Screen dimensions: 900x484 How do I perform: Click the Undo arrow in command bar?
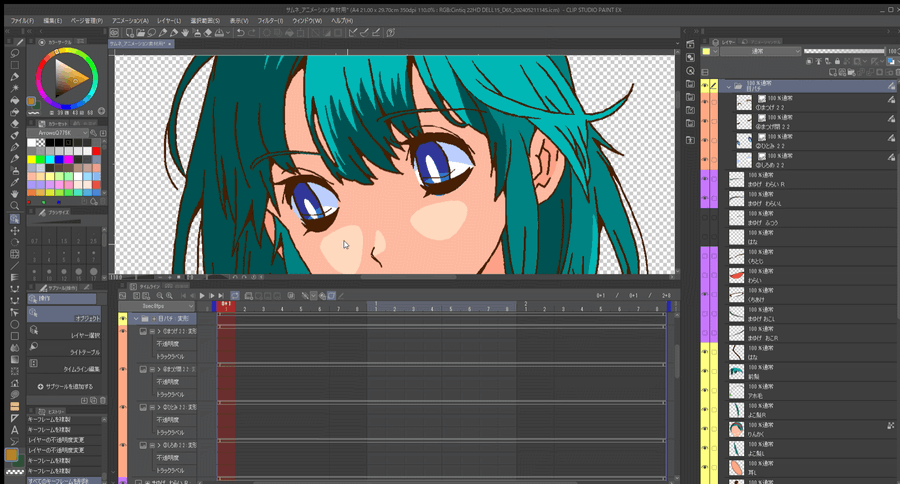pos(240,32)
